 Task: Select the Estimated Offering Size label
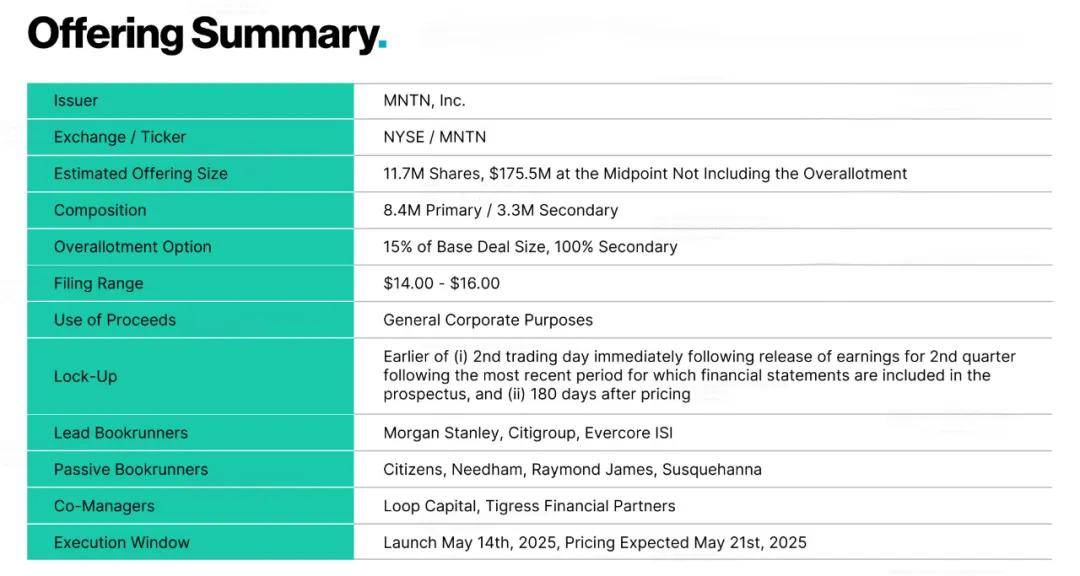click(141, 174)
